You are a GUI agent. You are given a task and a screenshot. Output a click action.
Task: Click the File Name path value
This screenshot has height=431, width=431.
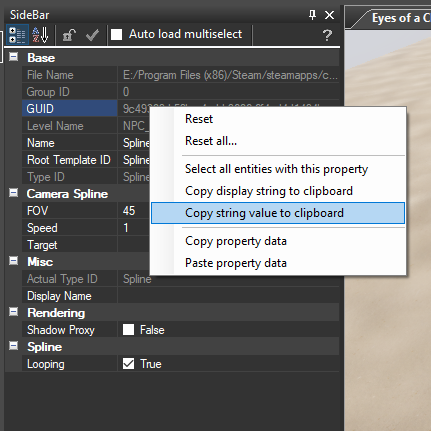point(229,75)
